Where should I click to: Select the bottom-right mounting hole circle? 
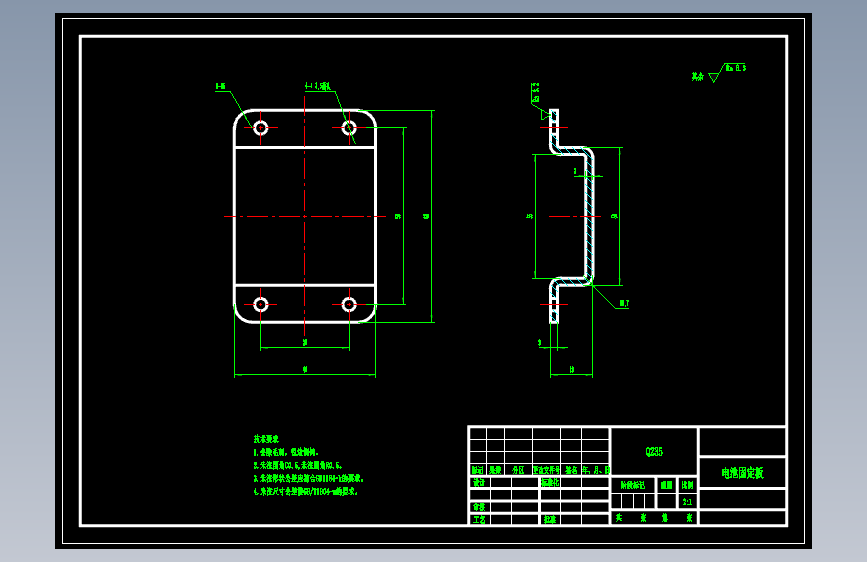tap(349, 304)
